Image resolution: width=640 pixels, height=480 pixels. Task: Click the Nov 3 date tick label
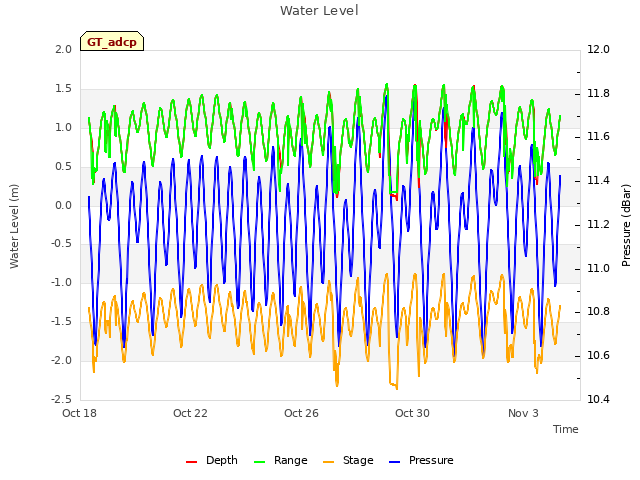click(523, 413)
